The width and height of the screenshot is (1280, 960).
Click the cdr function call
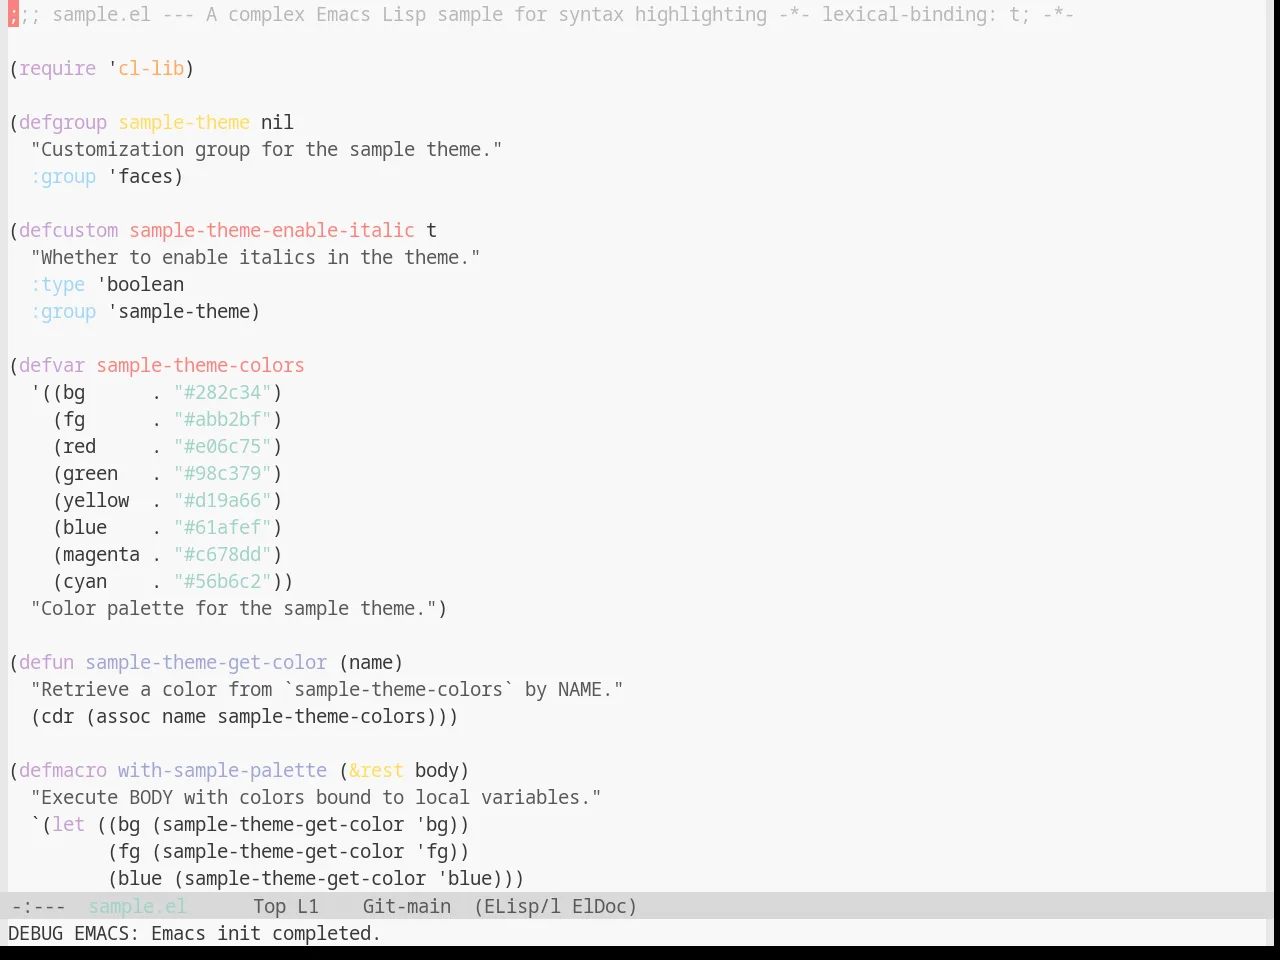click(x=57, y=716)
